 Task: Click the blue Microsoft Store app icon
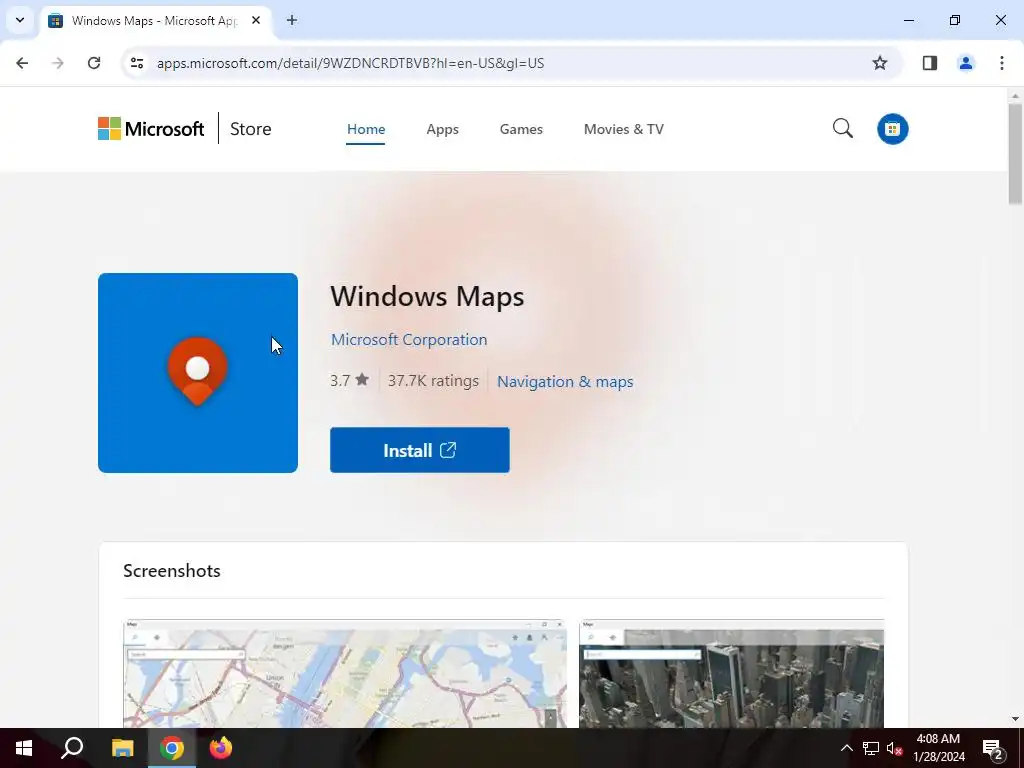(892, 129)
